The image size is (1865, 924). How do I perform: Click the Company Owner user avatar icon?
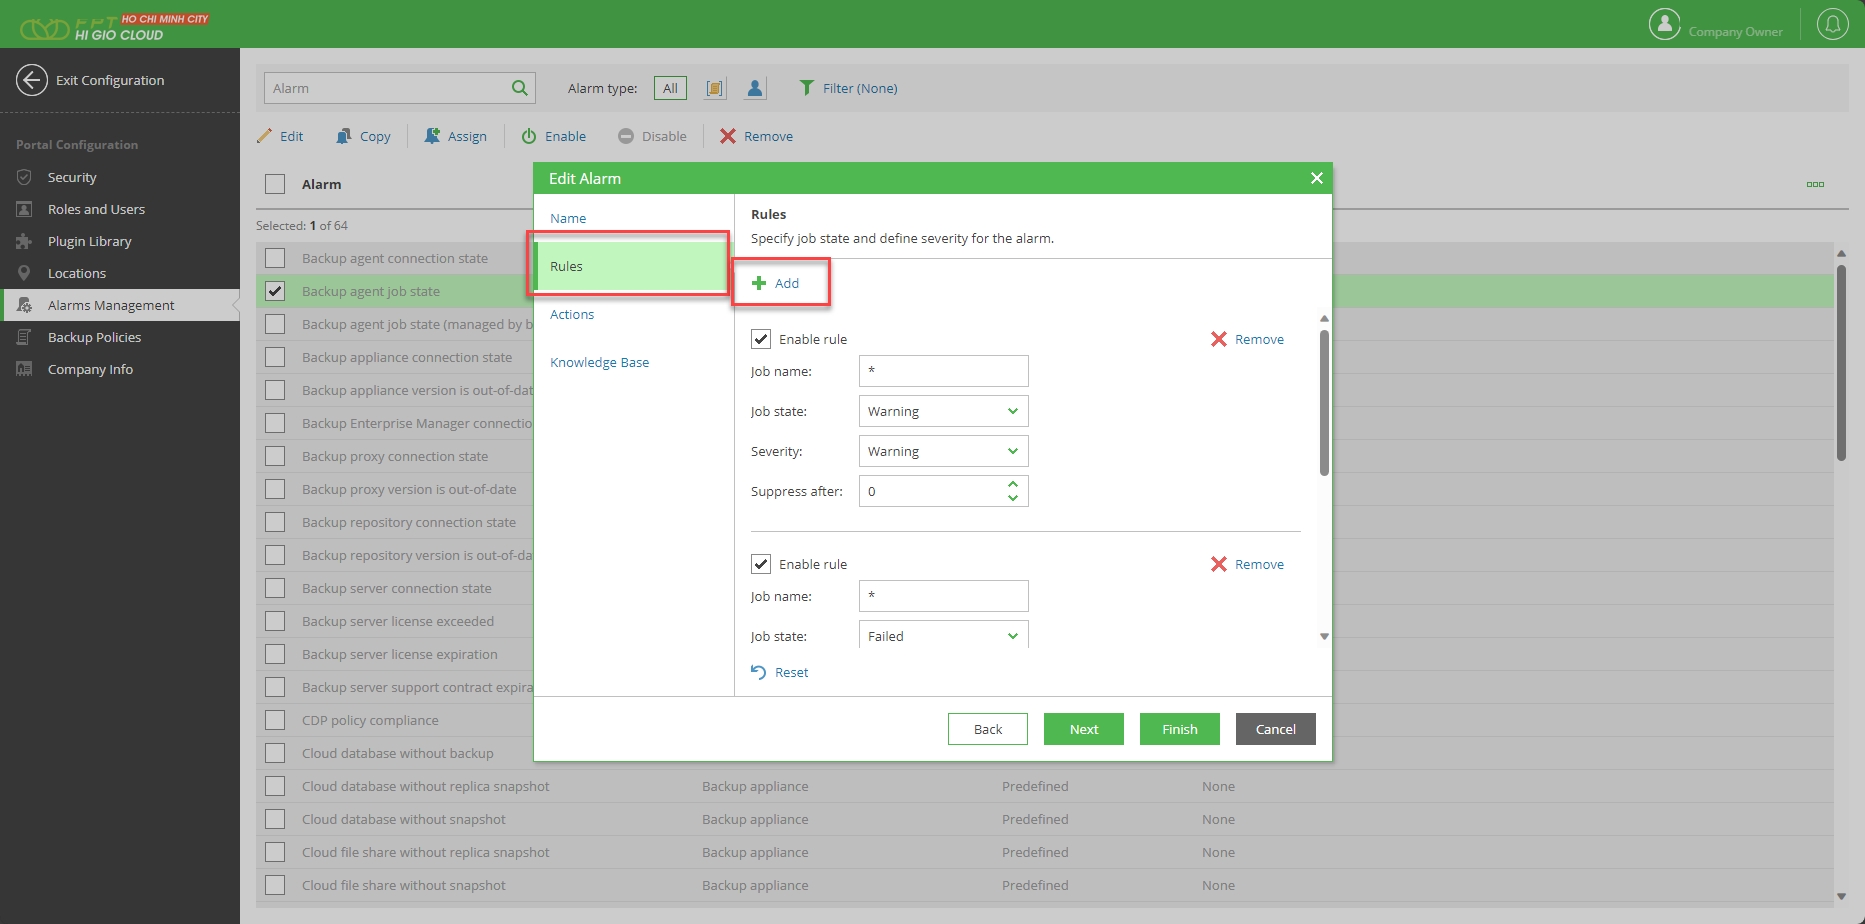coord(1664,24)
